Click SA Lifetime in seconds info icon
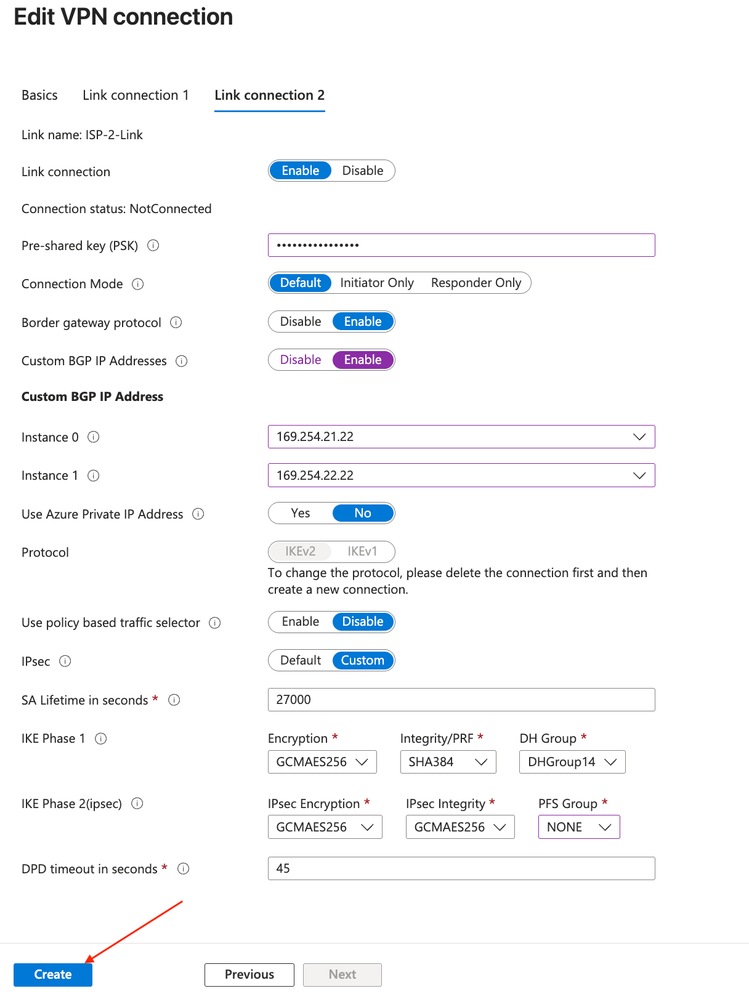Viewport: 749px width, 999px height. click(174, 700)
